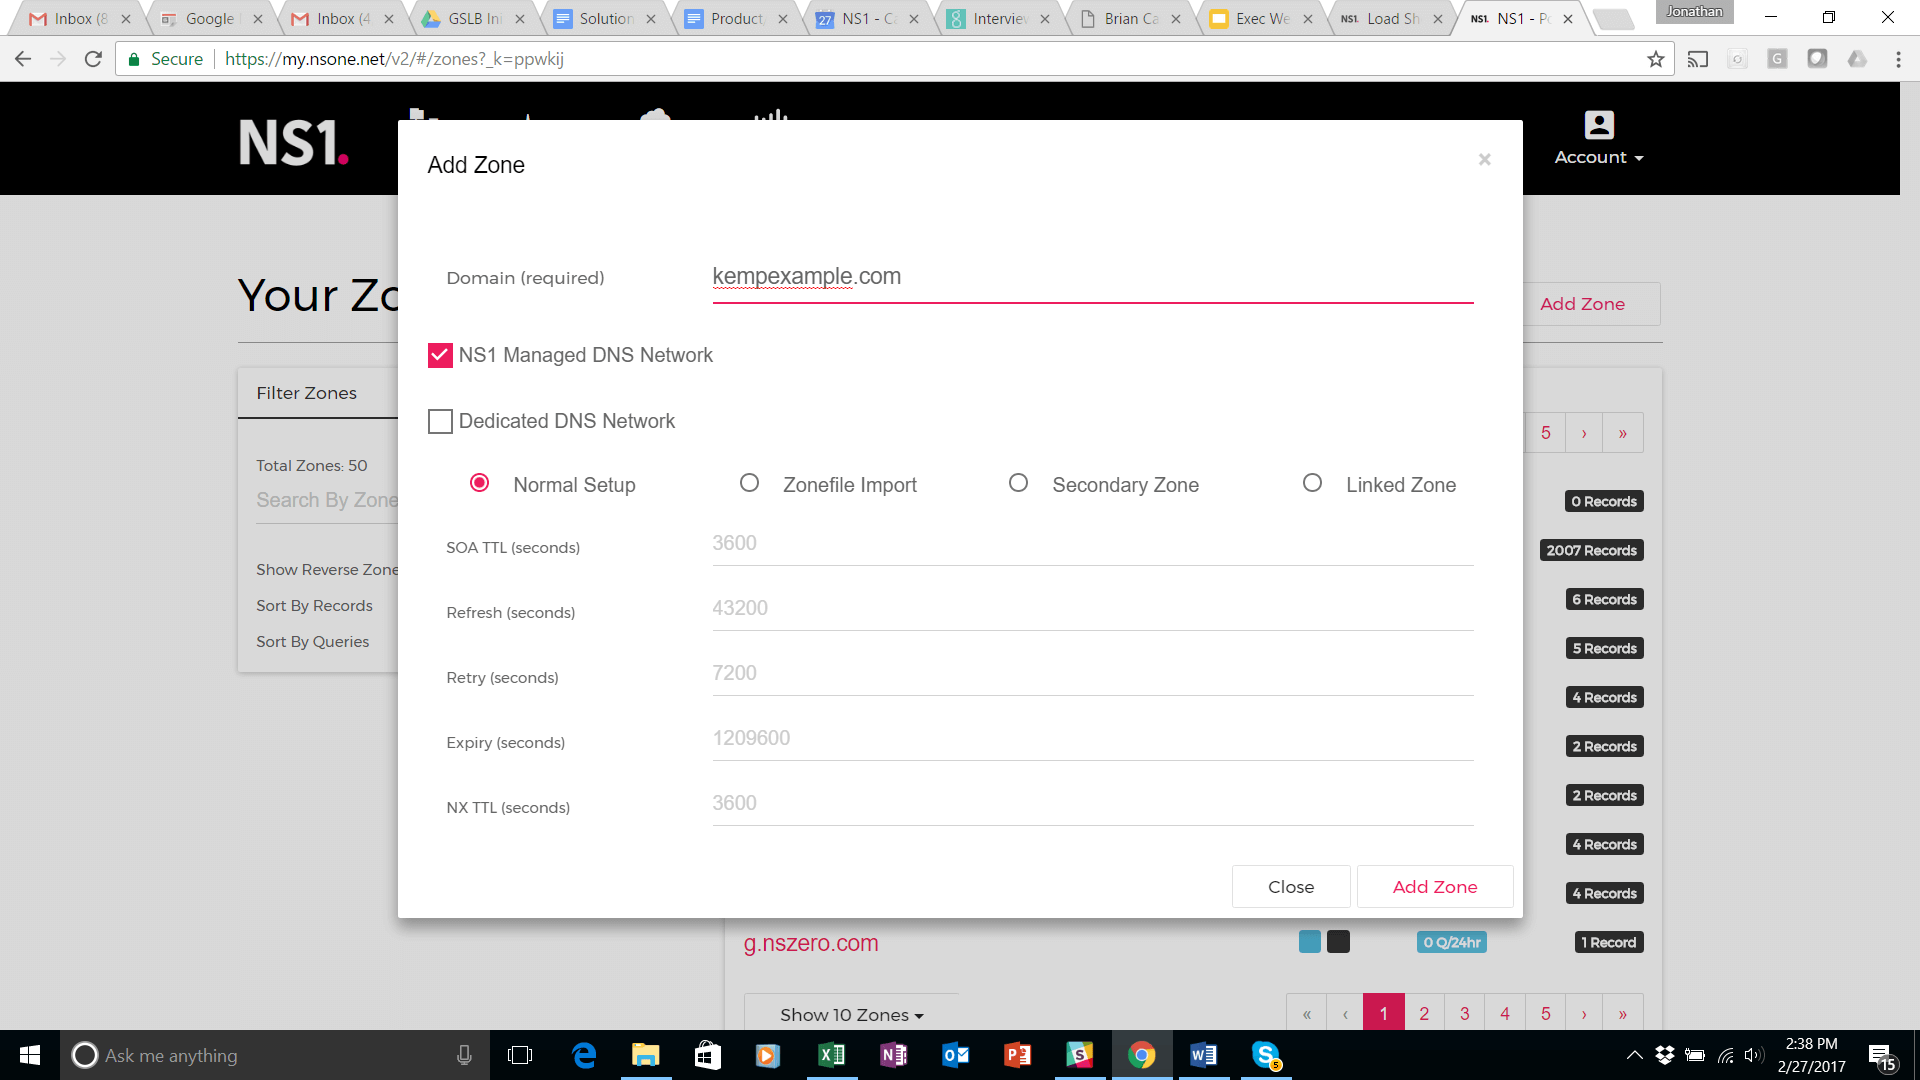Select Zonefile Import radio option
The width and height of the screenshot is (1920, 1080).
point(749,483)
